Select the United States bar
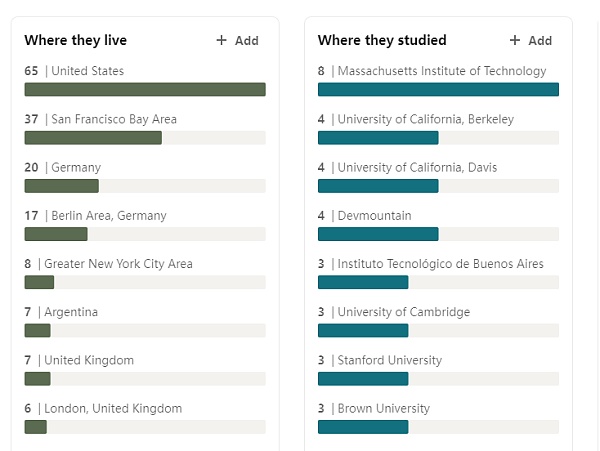This screenshot has width=600, height=451. point(145,89)
